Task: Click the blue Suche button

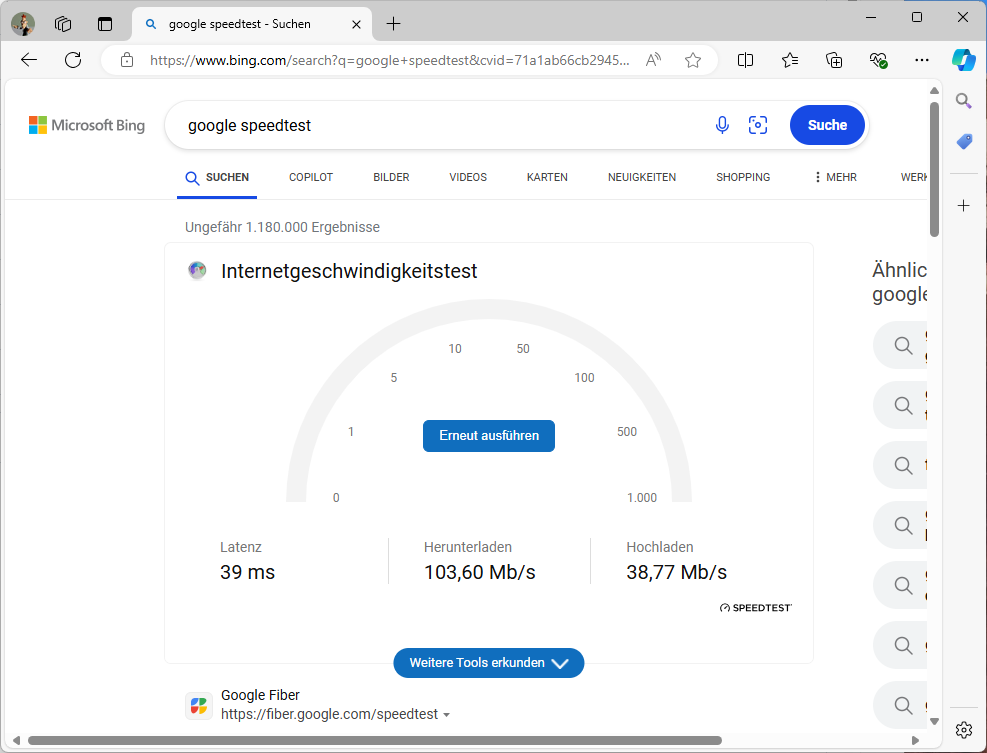Action: (827, 125)
